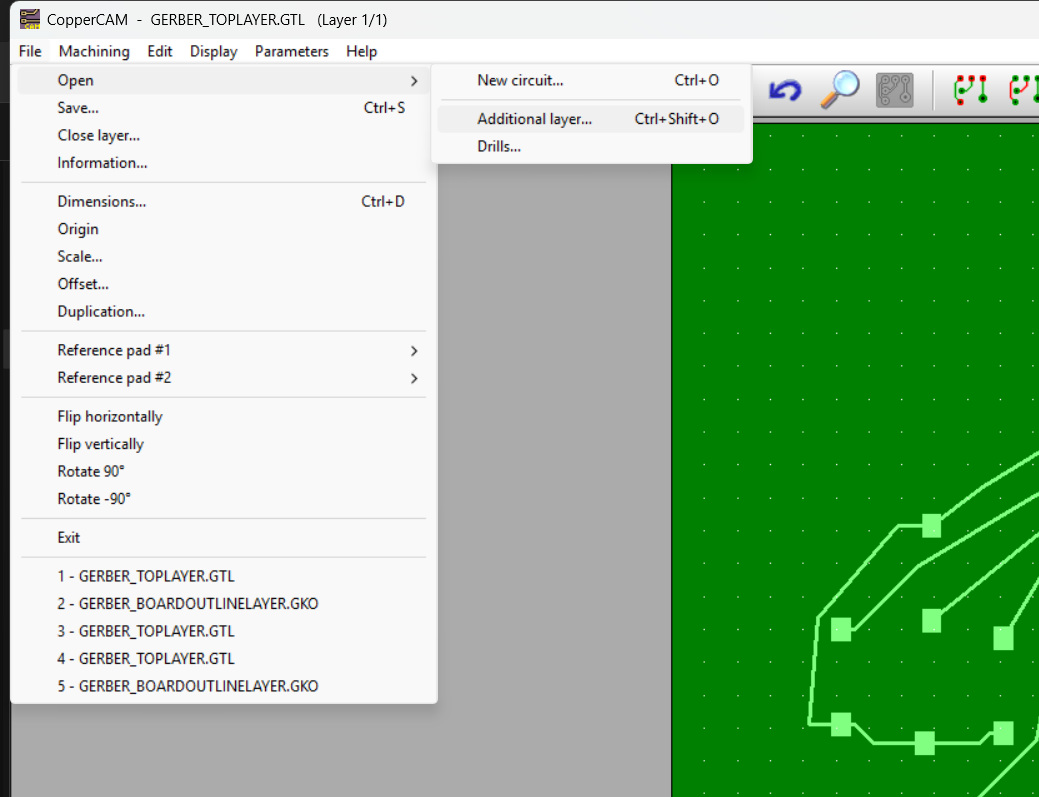Select the magnifying glass zoom tool
Screen dimensions: 1039x797
[840, 89]
